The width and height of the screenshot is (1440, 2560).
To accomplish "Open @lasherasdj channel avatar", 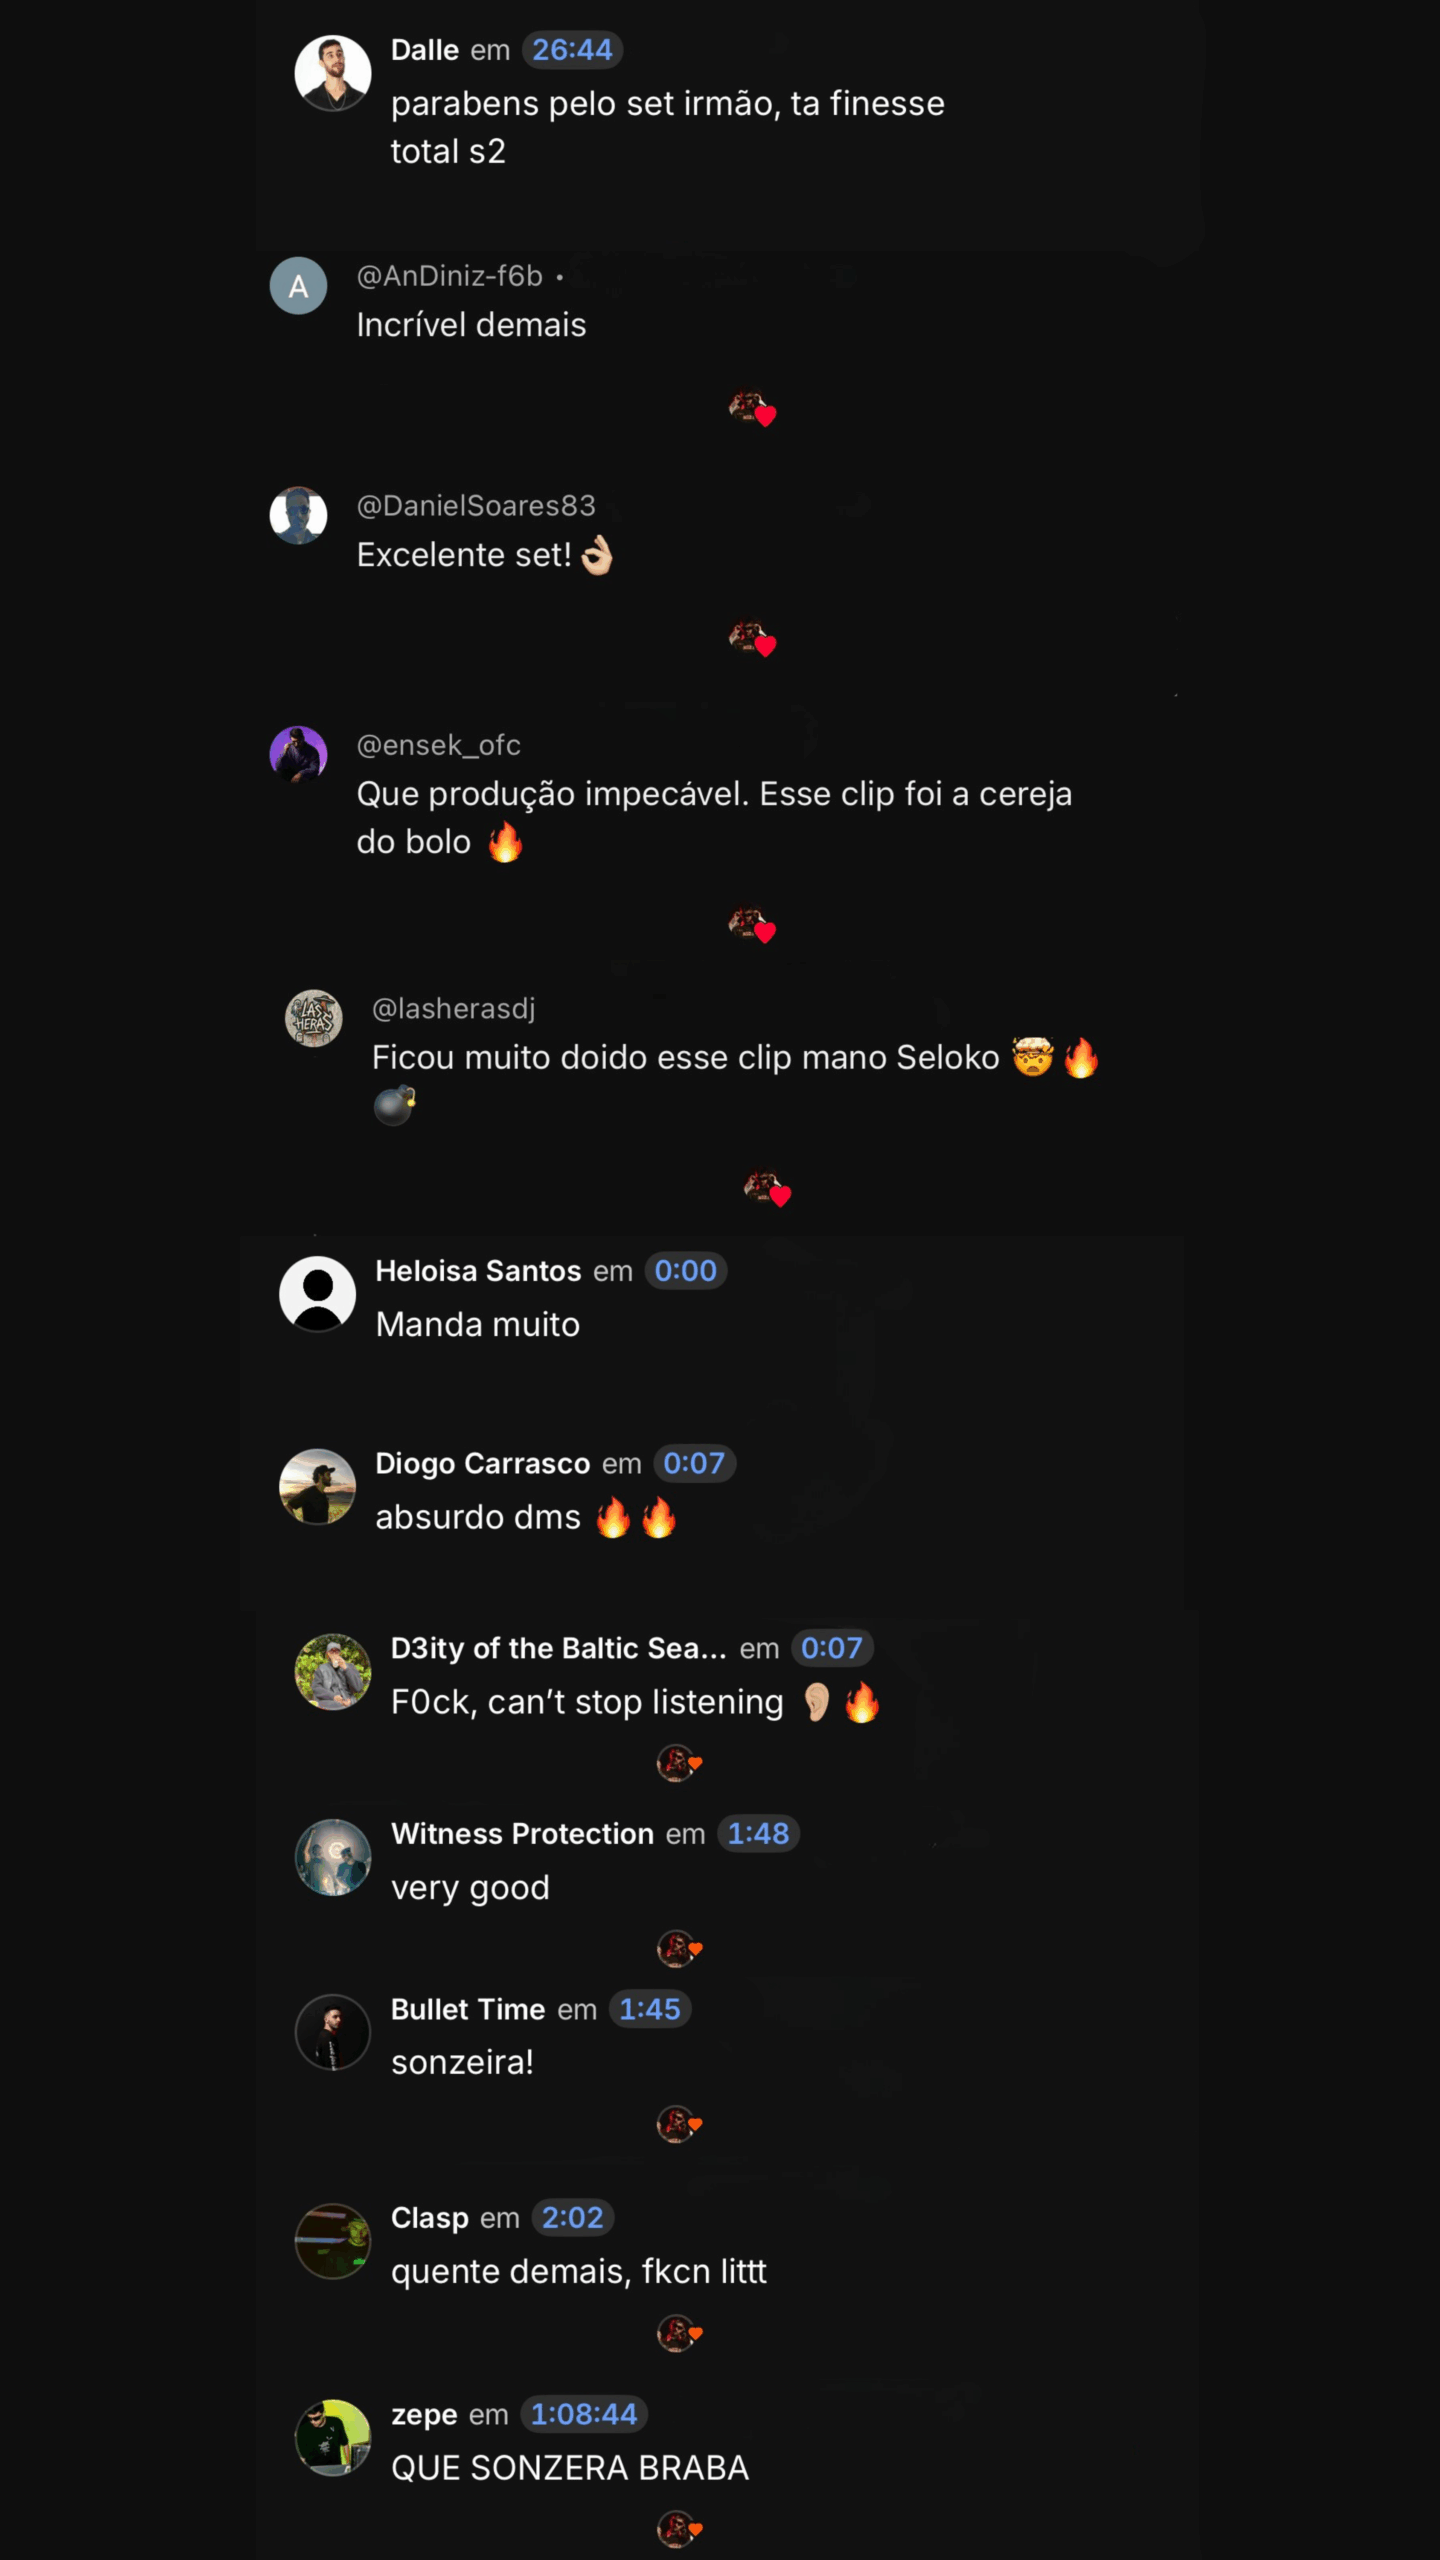I will click(314, 1018).
